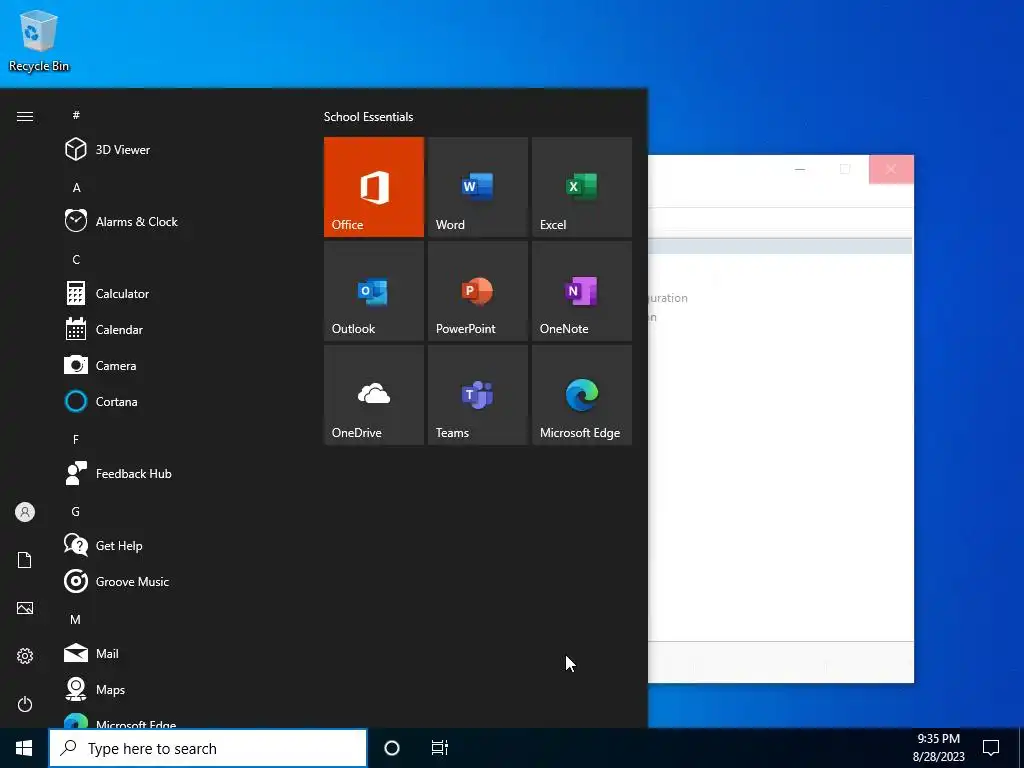This screenshot has width=1024, height=768.
Task: Open the Maps app
Action: tap(176, 689)
